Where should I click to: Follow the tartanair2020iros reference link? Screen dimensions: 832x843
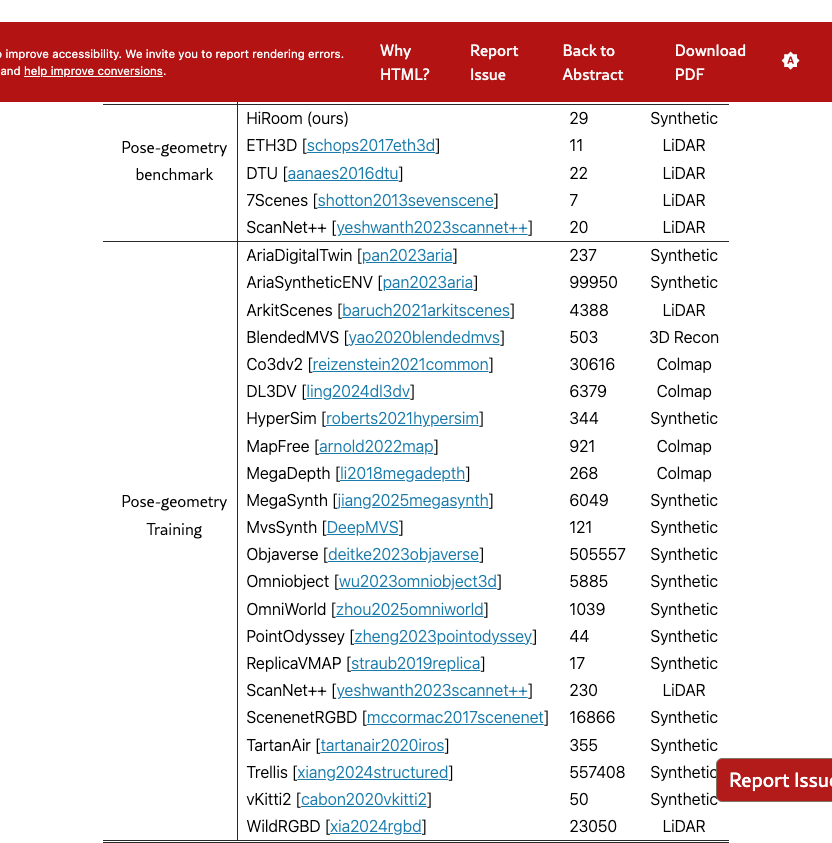pyautogui.click(x=382, y=746)
